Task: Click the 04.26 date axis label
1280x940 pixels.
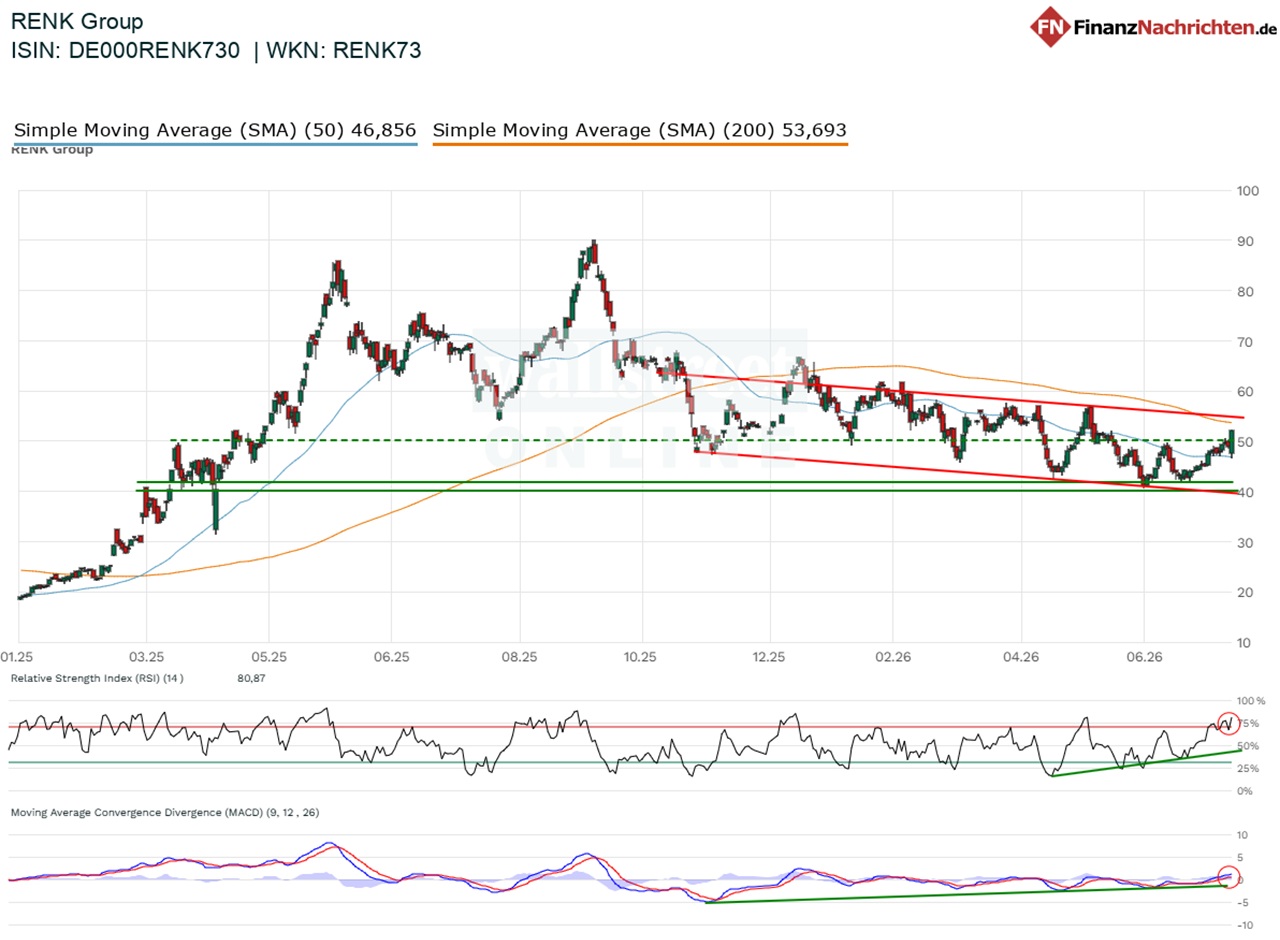Action: [1020, 657]
